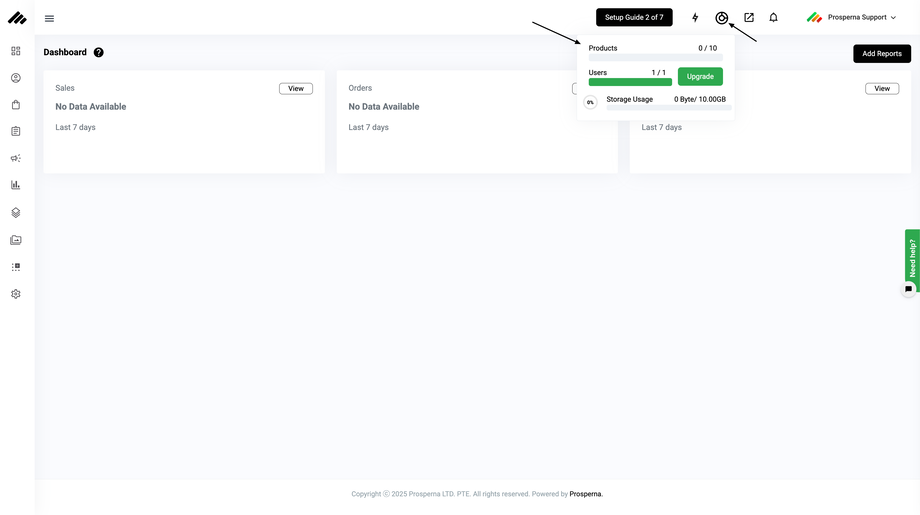The image size is (920, 515).
Task: Click the Add Reports button
Action: point(882,53)
